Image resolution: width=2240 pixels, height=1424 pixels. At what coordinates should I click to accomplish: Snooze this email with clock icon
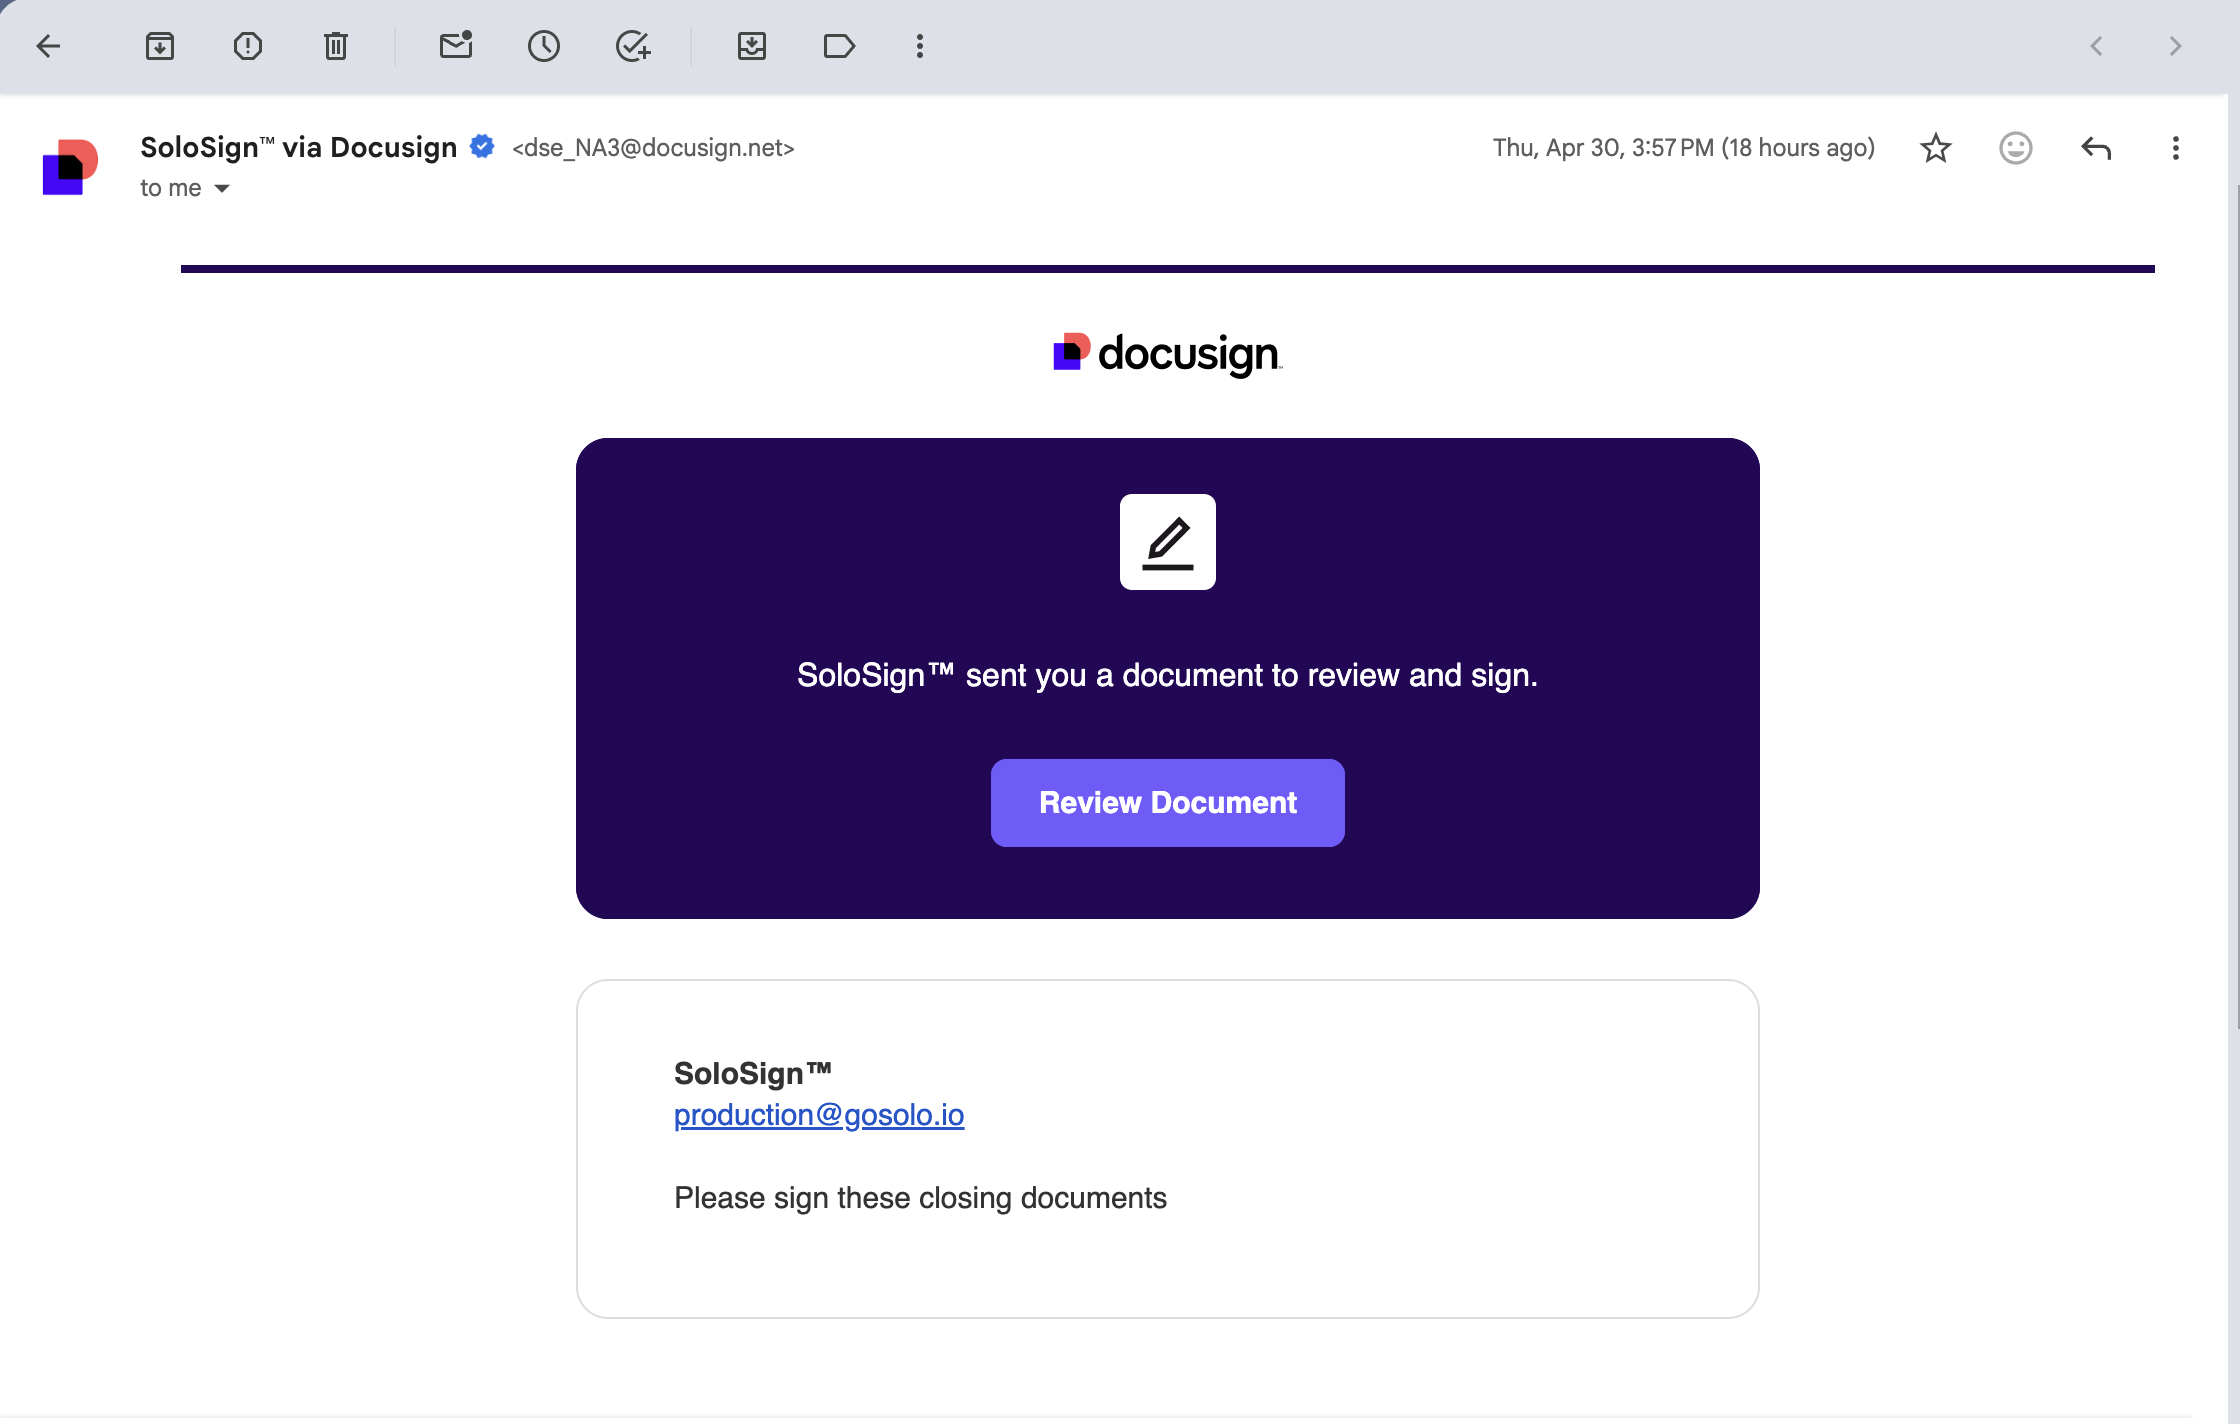[544, 46]
